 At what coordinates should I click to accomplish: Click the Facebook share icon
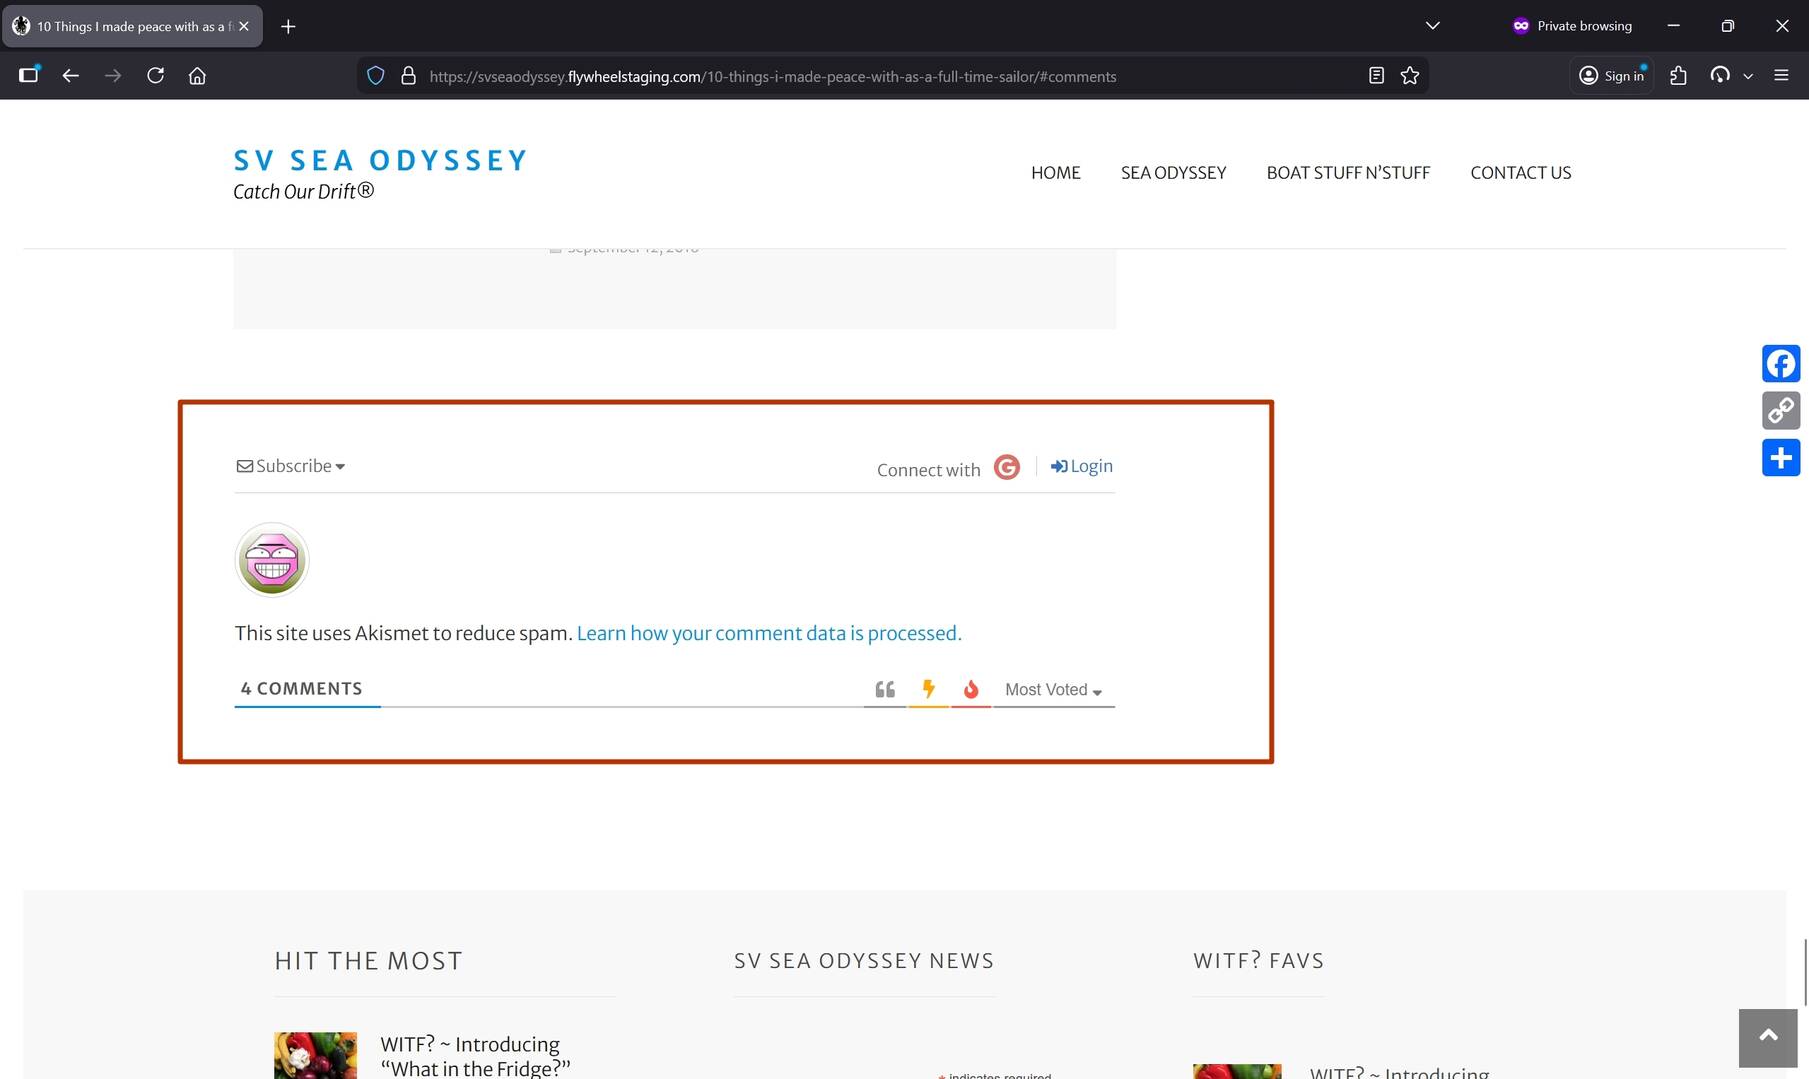1780,363
